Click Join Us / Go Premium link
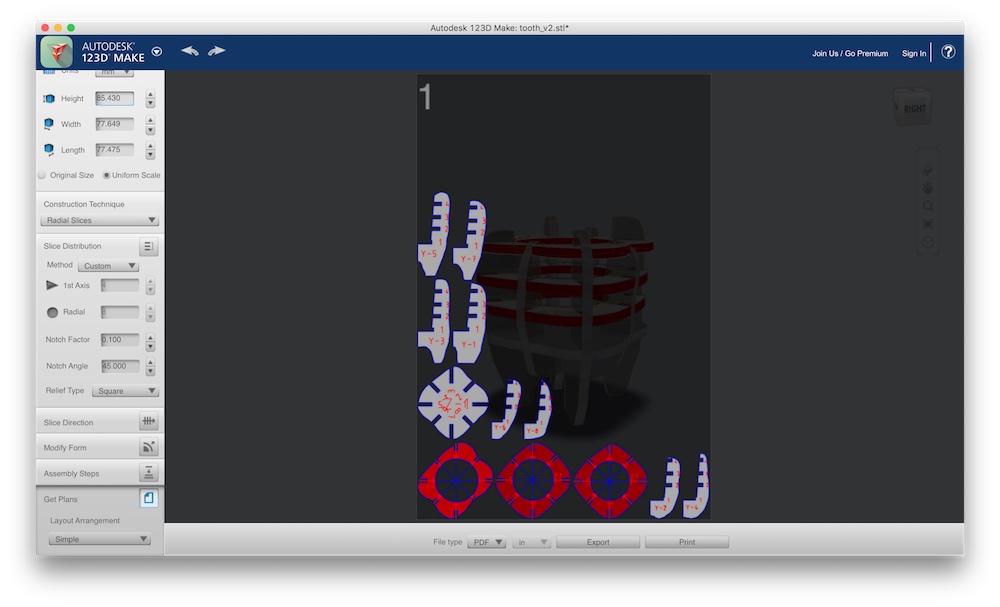The height and width of the screenshot is (607, 1000). click(850, 54)
